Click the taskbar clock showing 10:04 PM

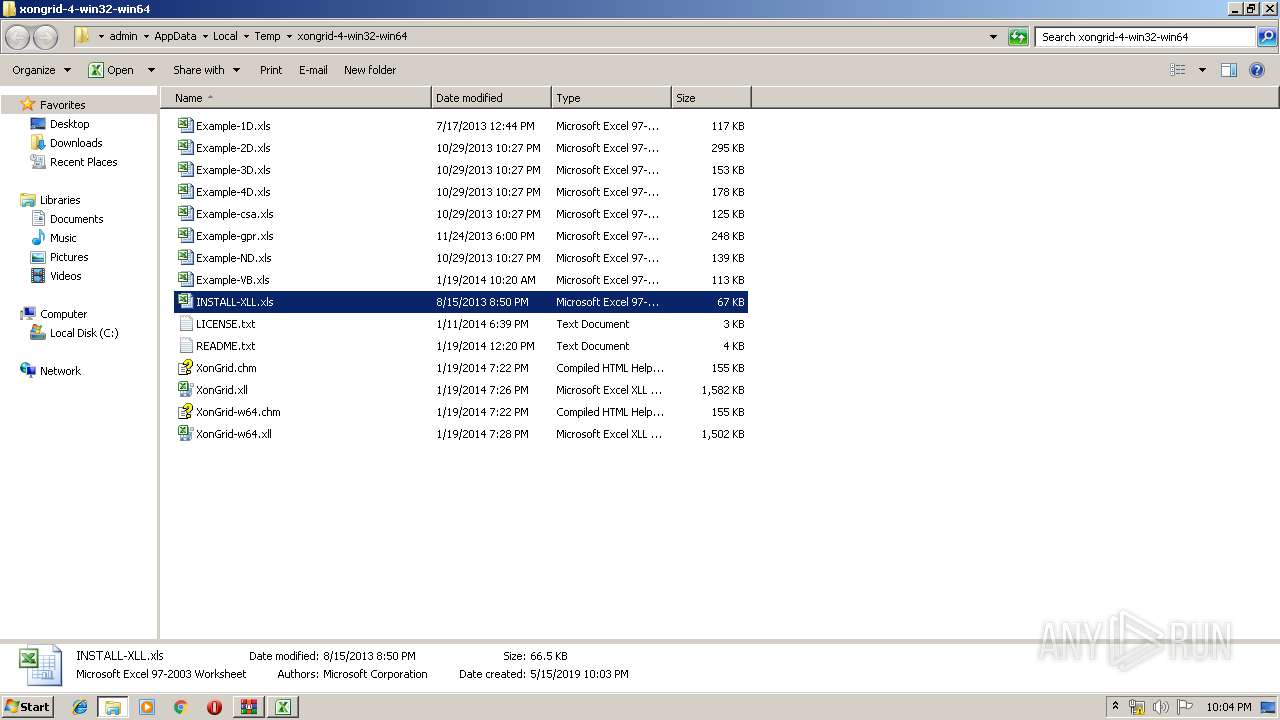pos(1229,707)
